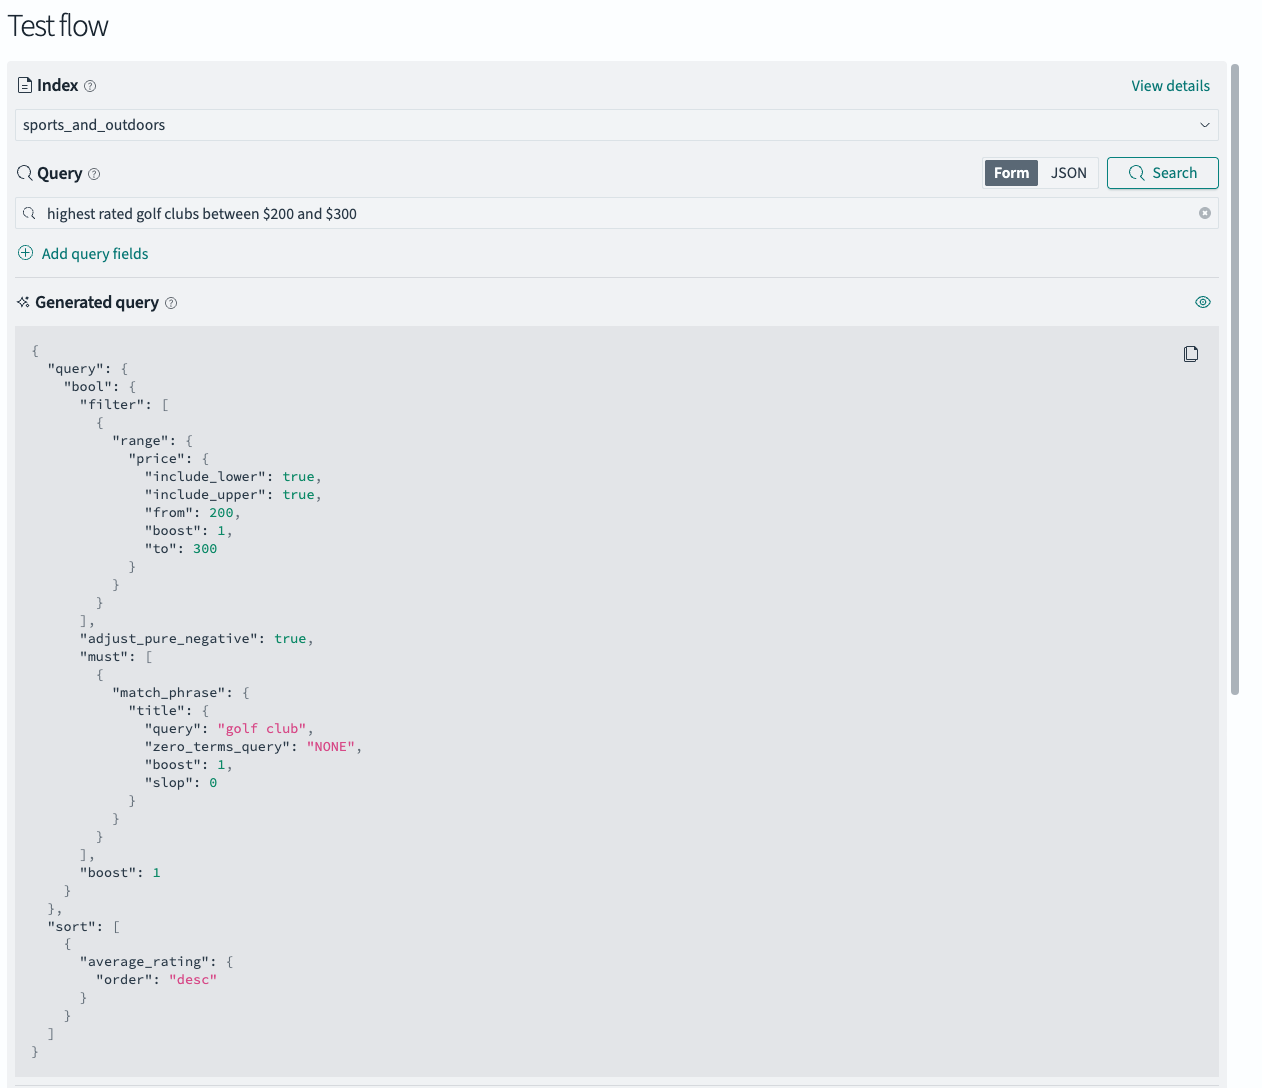The image size is (1262, 1088).
Task: Keep Form mode selected for the query
Action: click(x=1010, y=172)
